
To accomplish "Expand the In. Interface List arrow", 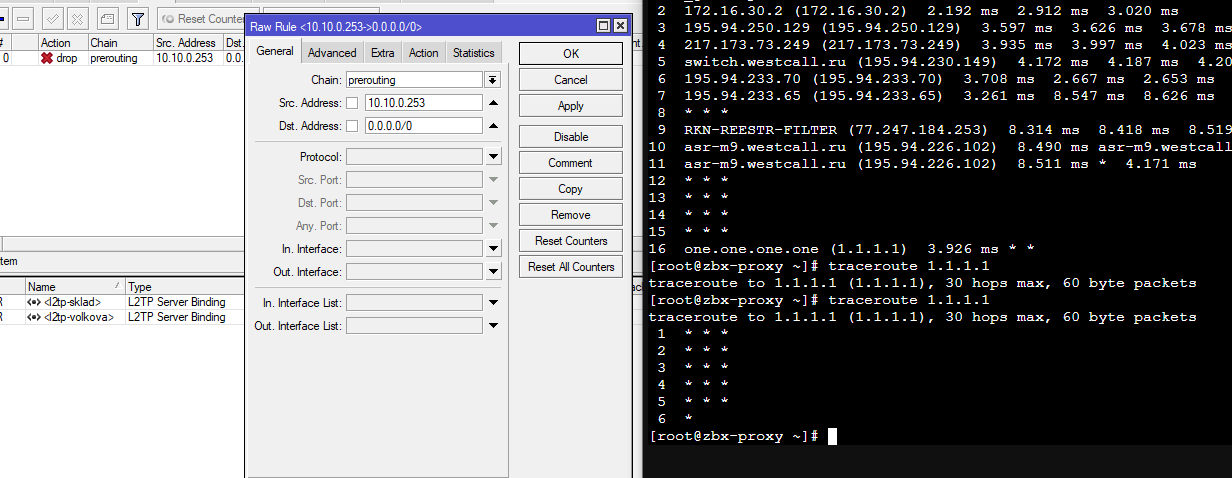I will [492, 303].
